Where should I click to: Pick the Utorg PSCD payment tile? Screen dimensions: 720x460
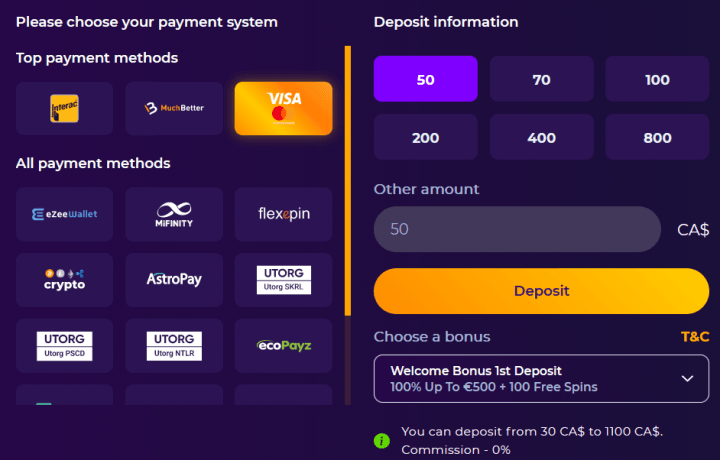click(x=64, y=346)
